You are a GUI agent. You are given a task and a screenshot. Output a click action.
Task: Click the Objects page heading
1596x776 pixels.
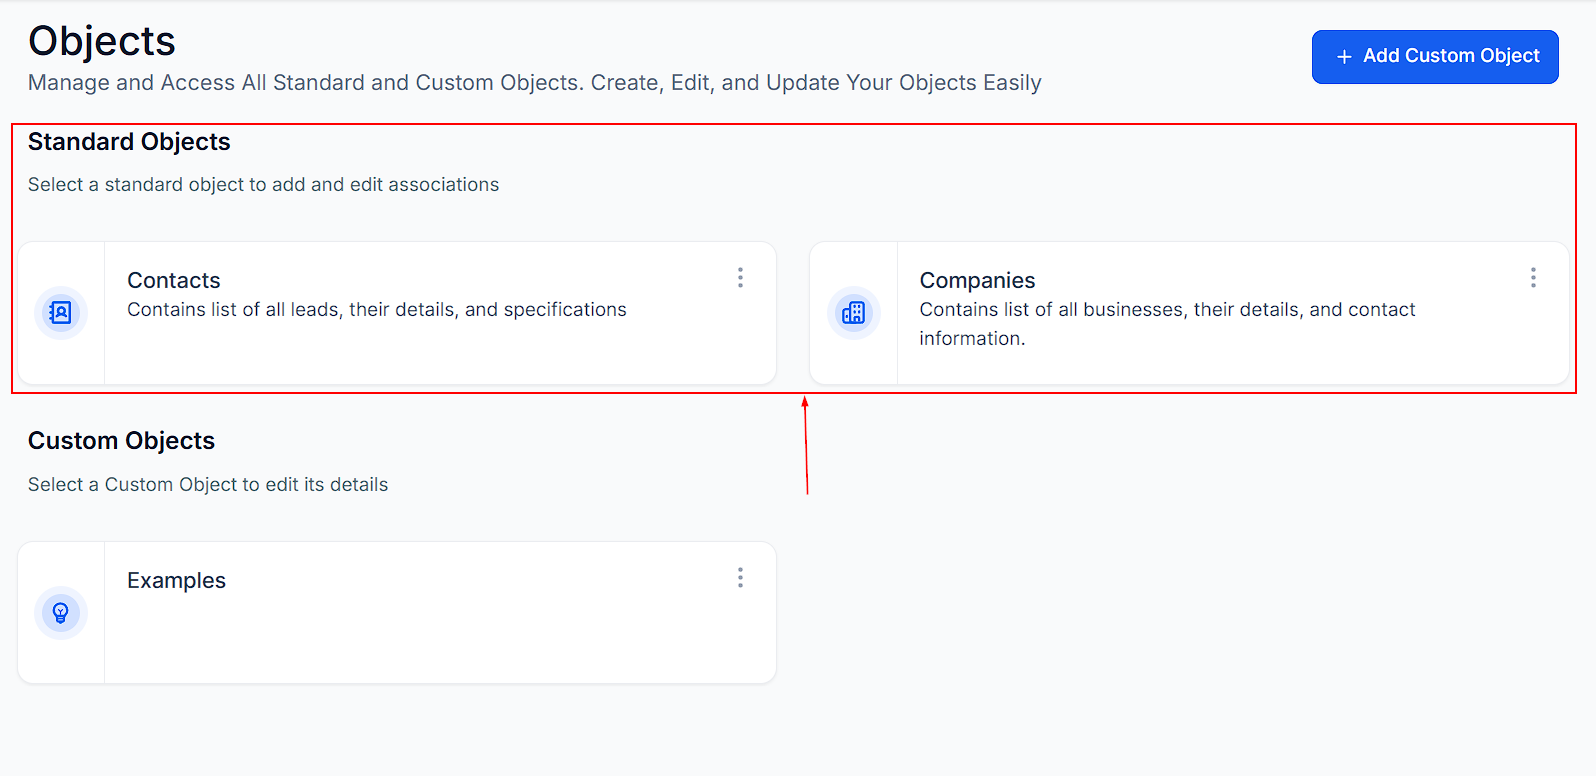click(102, 41)
